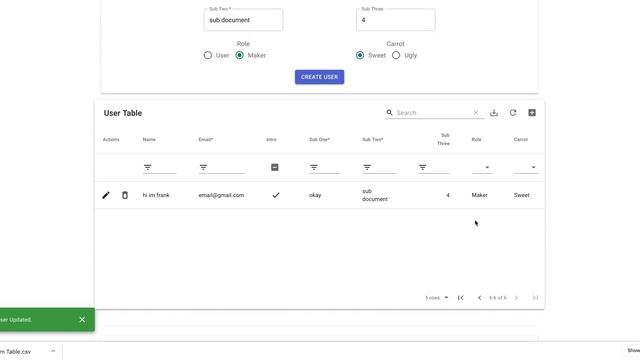The height and width of the screenshot is (360, 640).
Task: Click the Maker cell in the table row
Action: pos(480,195)
